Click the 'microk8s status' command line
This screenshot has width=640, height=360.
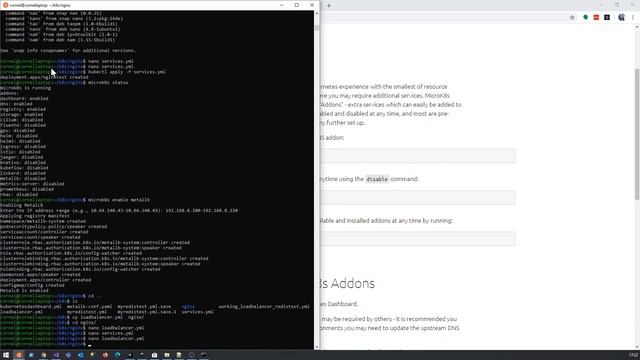108,82
